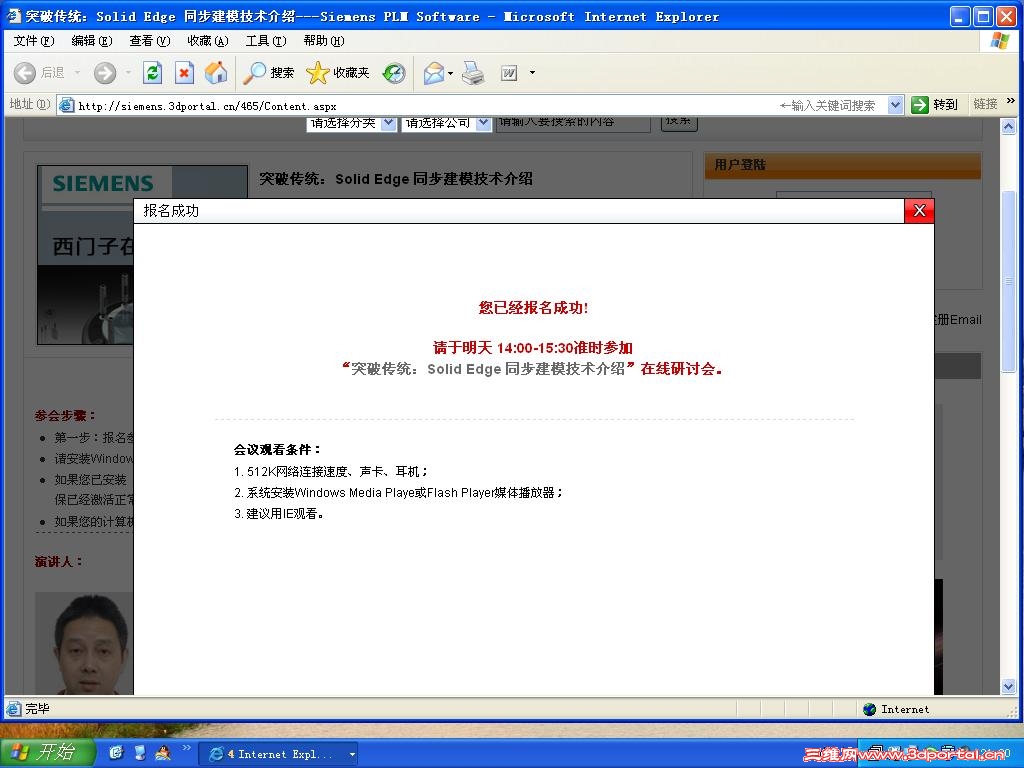Click the 完毕 status bar text
The width and height of the screenshot is (1024, 768).
click(x=37, y=709)
